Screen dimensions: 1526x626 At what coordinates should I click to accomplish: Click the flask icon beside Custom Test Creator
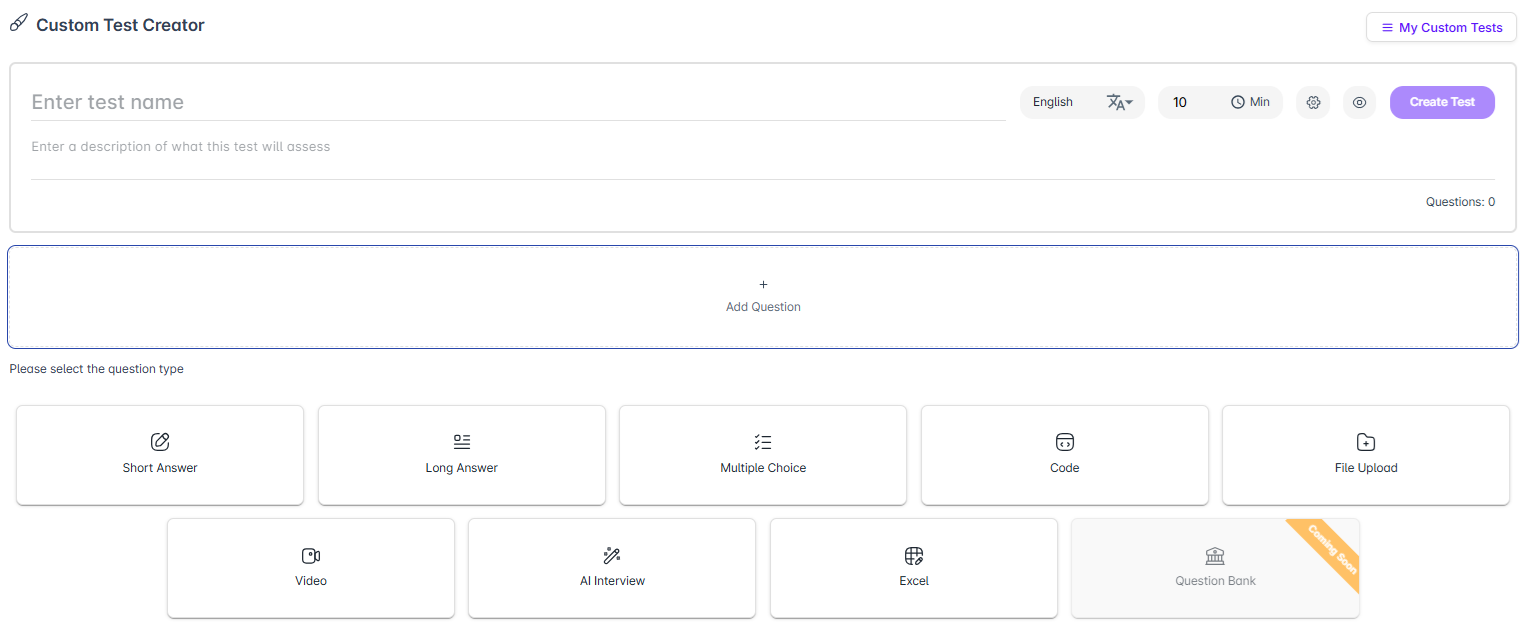pos(18,22)
